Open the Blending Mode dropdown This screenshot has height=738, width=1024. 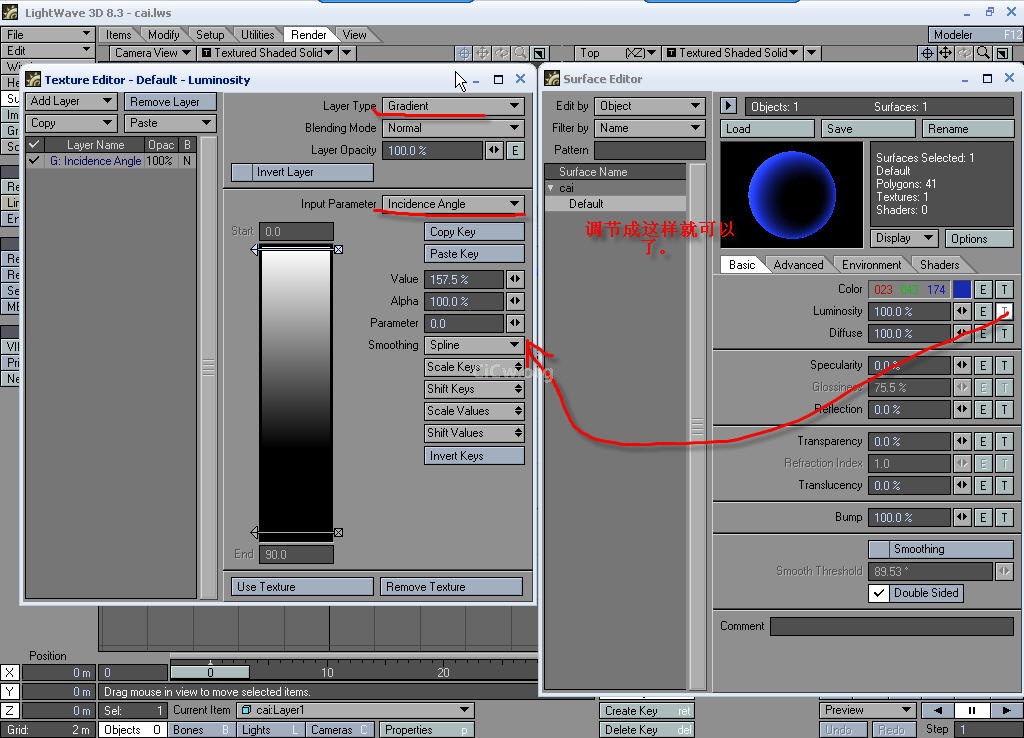(x=453, y=128)
